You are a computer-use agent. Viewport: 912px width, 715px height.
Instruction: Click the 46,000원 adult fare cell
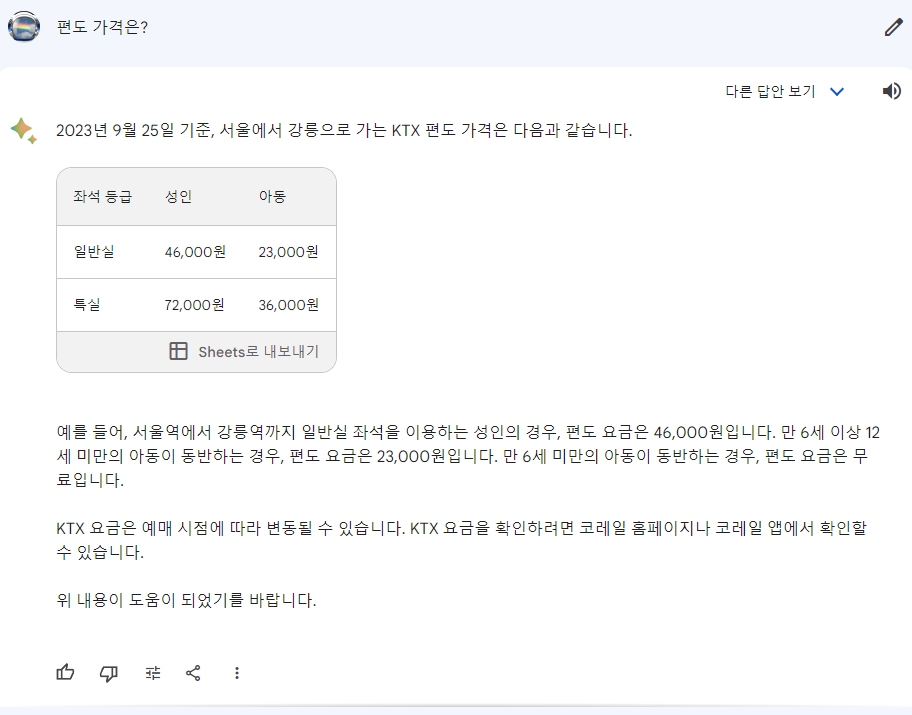coord(194,252)
